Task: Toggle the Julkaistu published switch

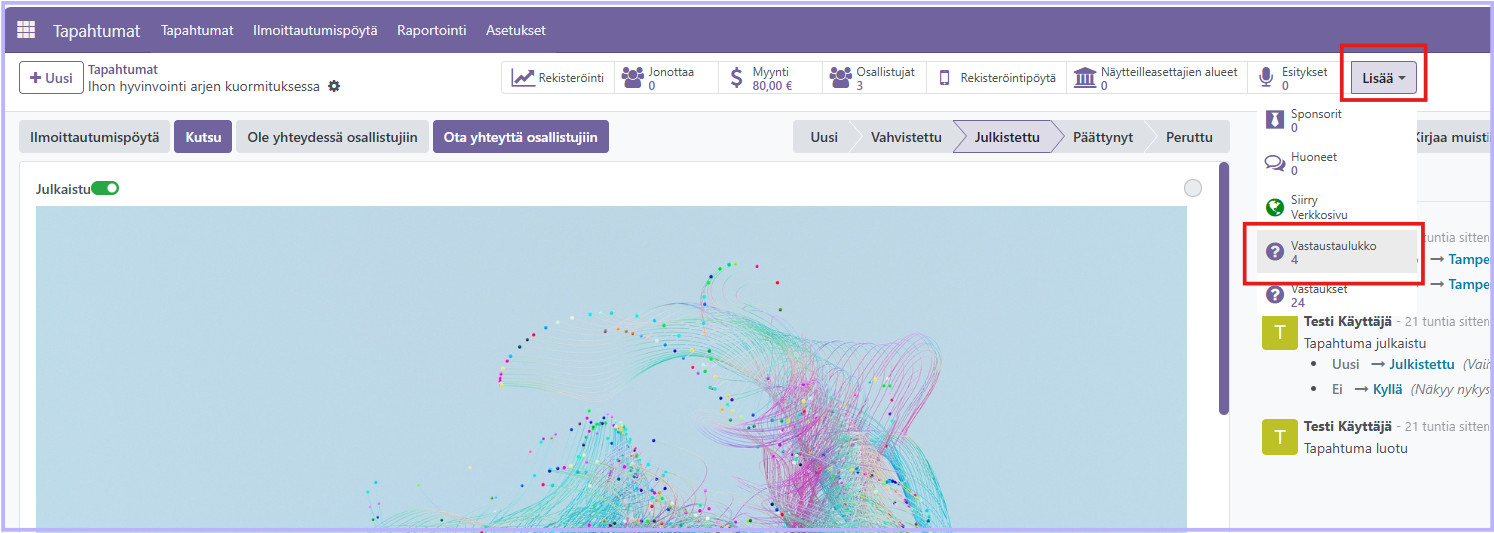Action: 105,188
